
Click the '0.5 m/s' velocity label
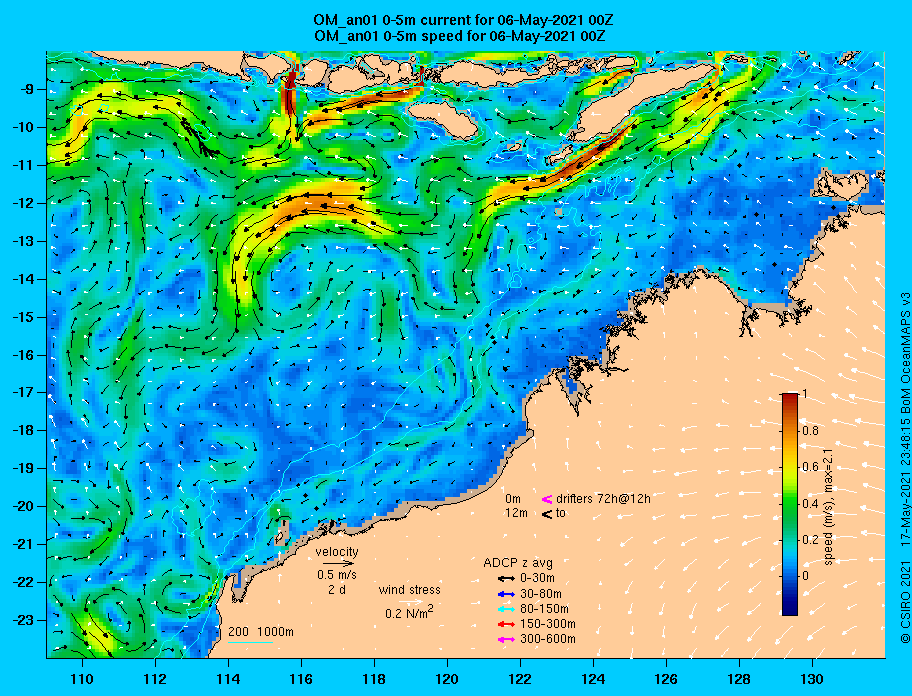(337, 574)
